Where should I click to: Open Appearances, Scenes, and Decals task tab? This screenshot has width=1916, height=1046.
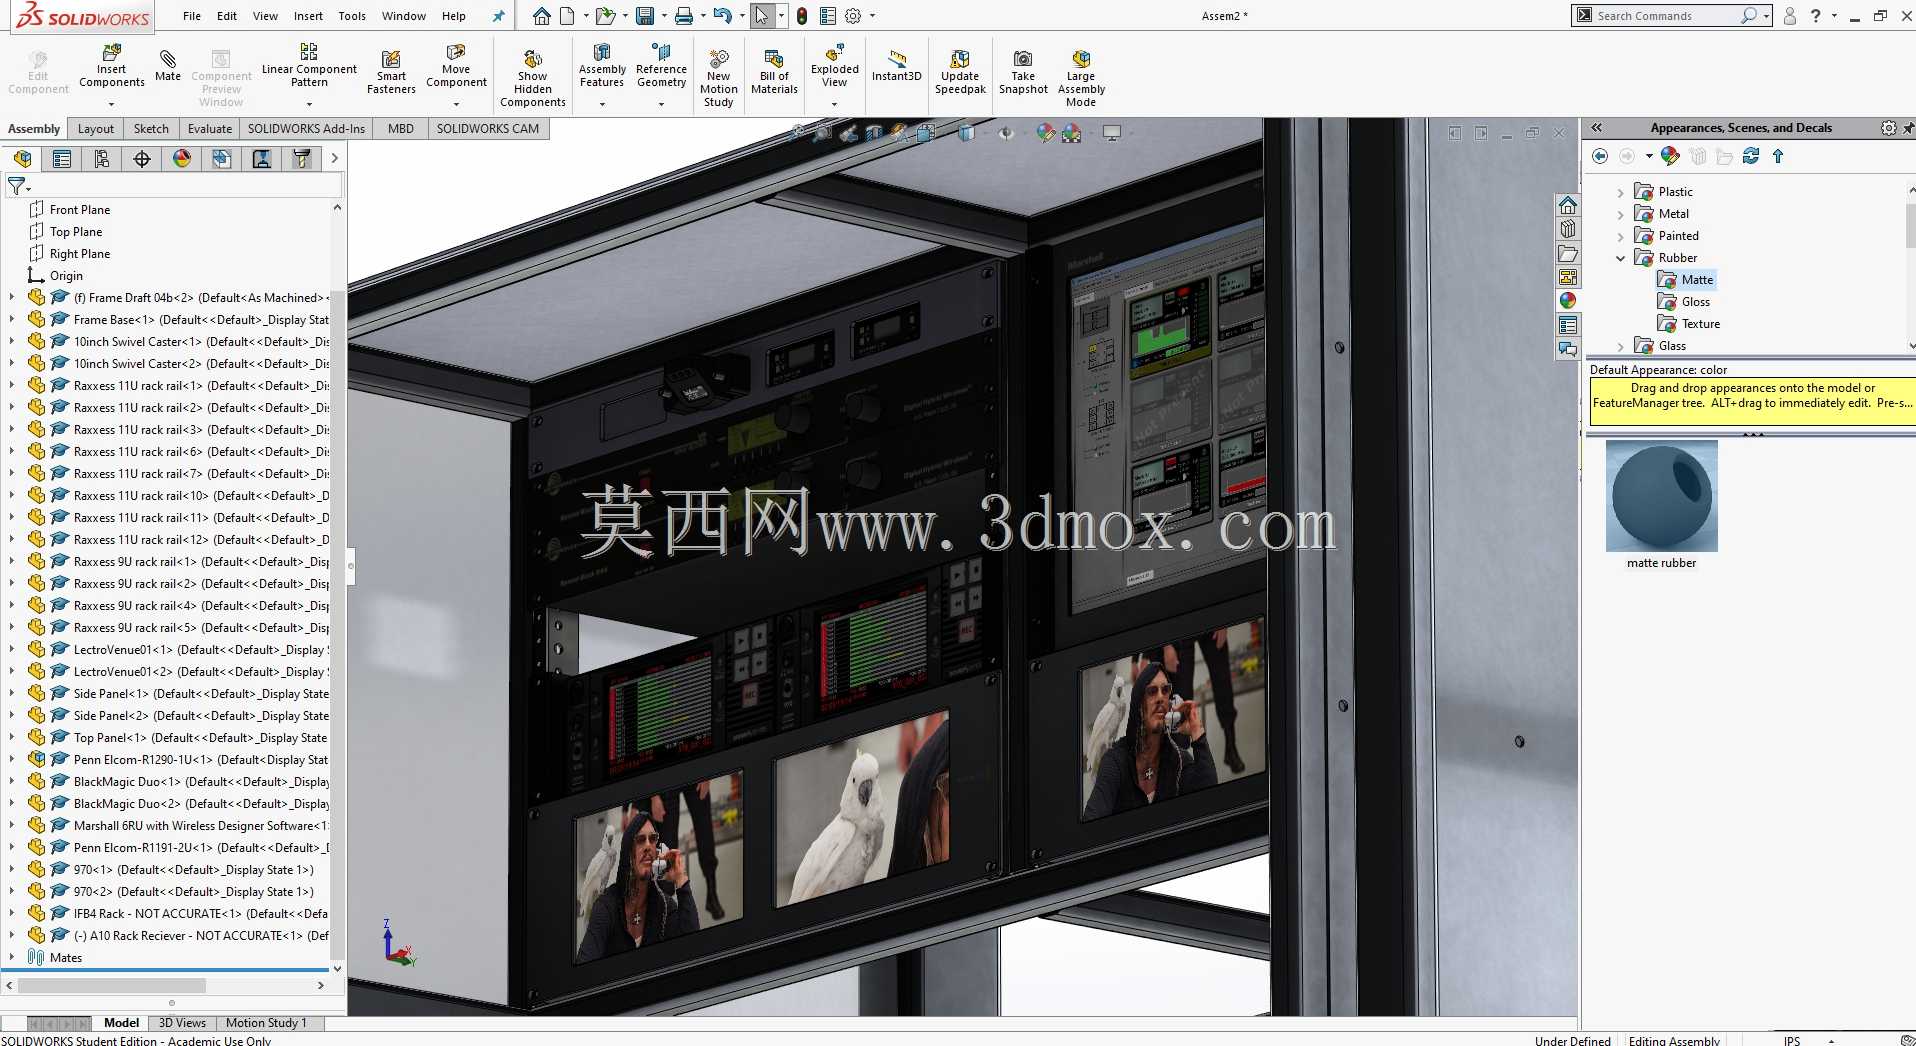pos(1568,301)
